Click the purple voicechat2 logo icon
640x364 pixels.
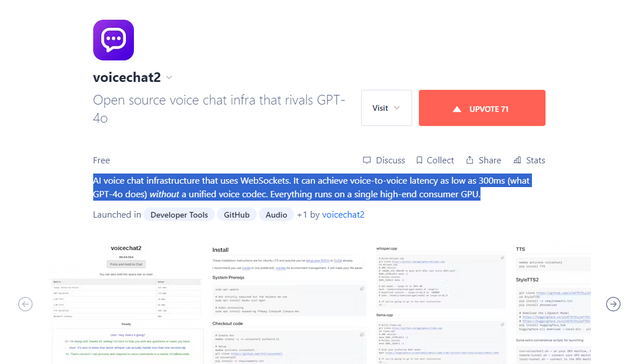pos(113,40)
